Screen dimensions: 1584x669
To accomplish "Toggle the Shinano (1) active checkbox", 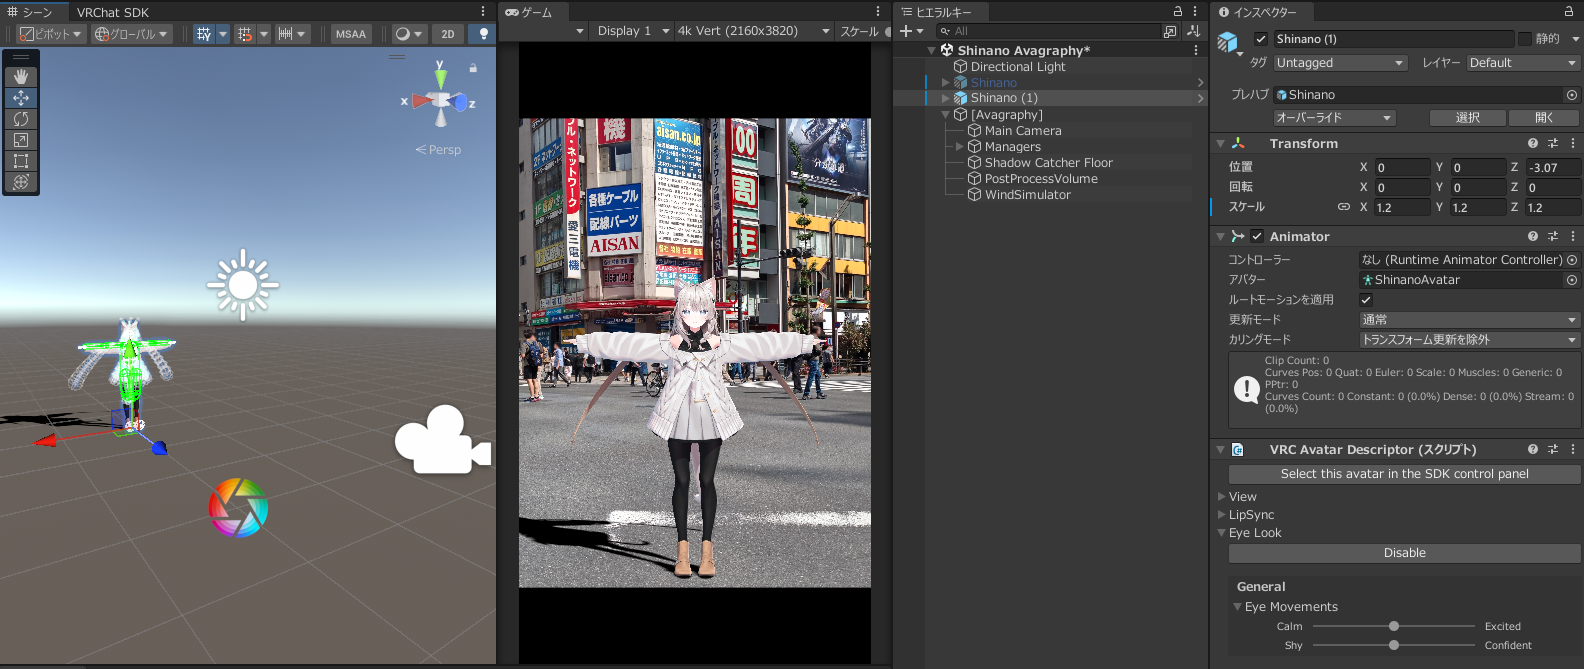I will (x=1261, y=39).
